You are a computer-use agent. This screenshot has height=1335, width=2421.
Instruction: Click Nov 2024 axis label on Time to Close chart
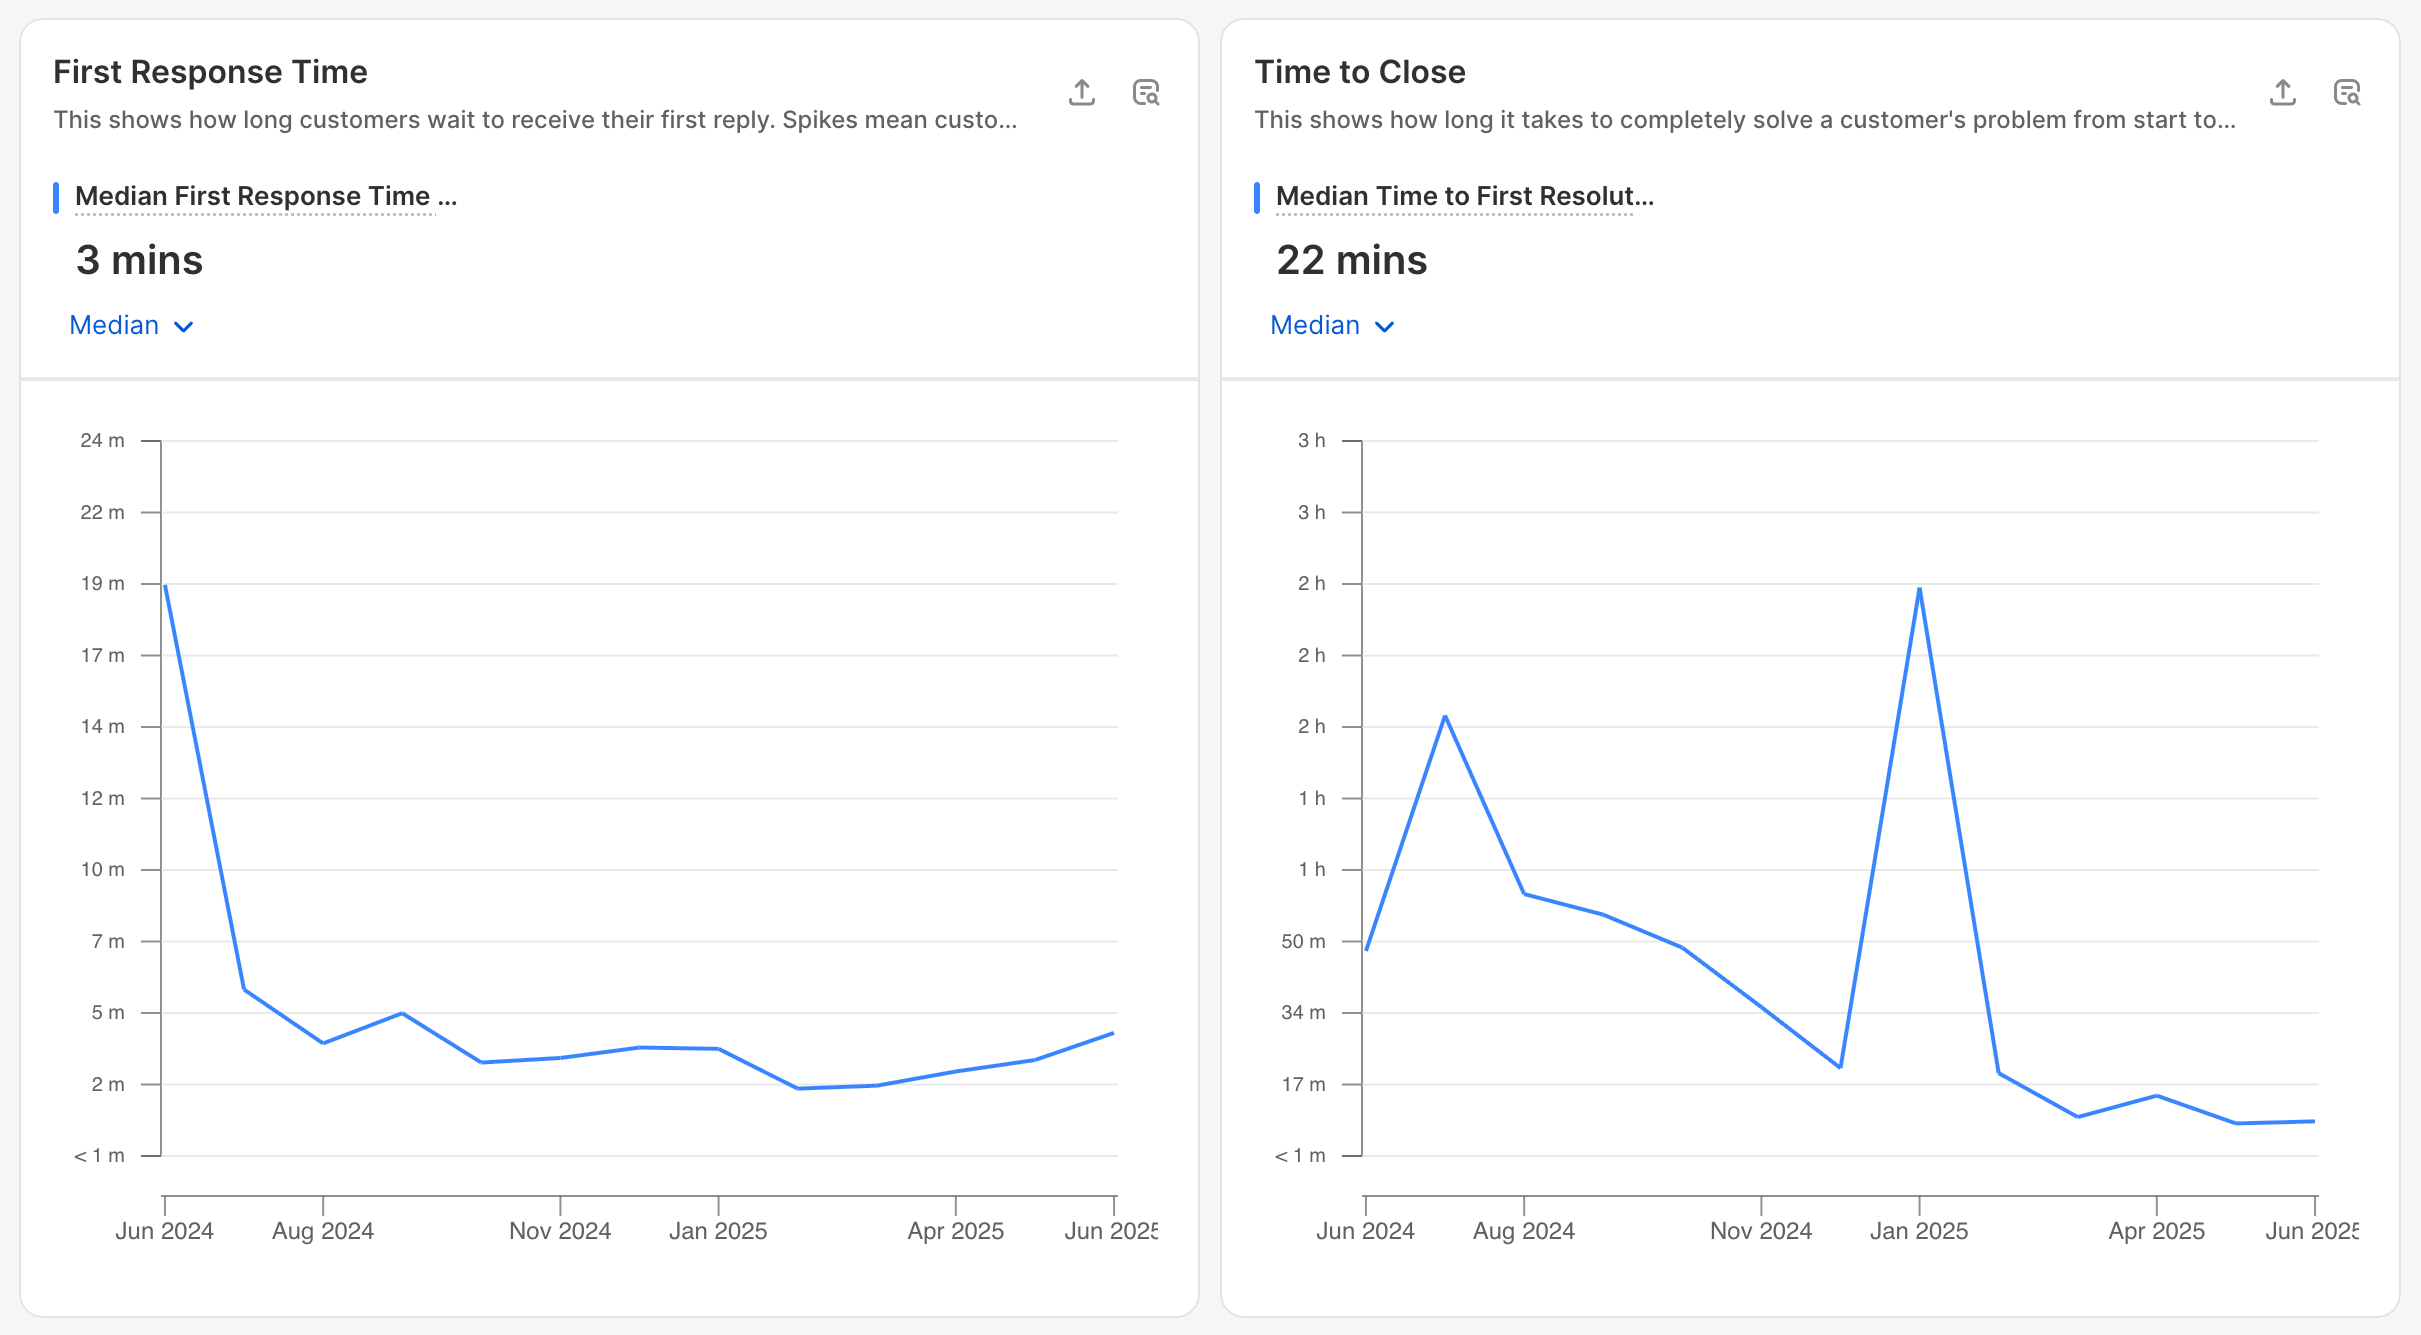pyautogui.click(x=1760, y=1231)
